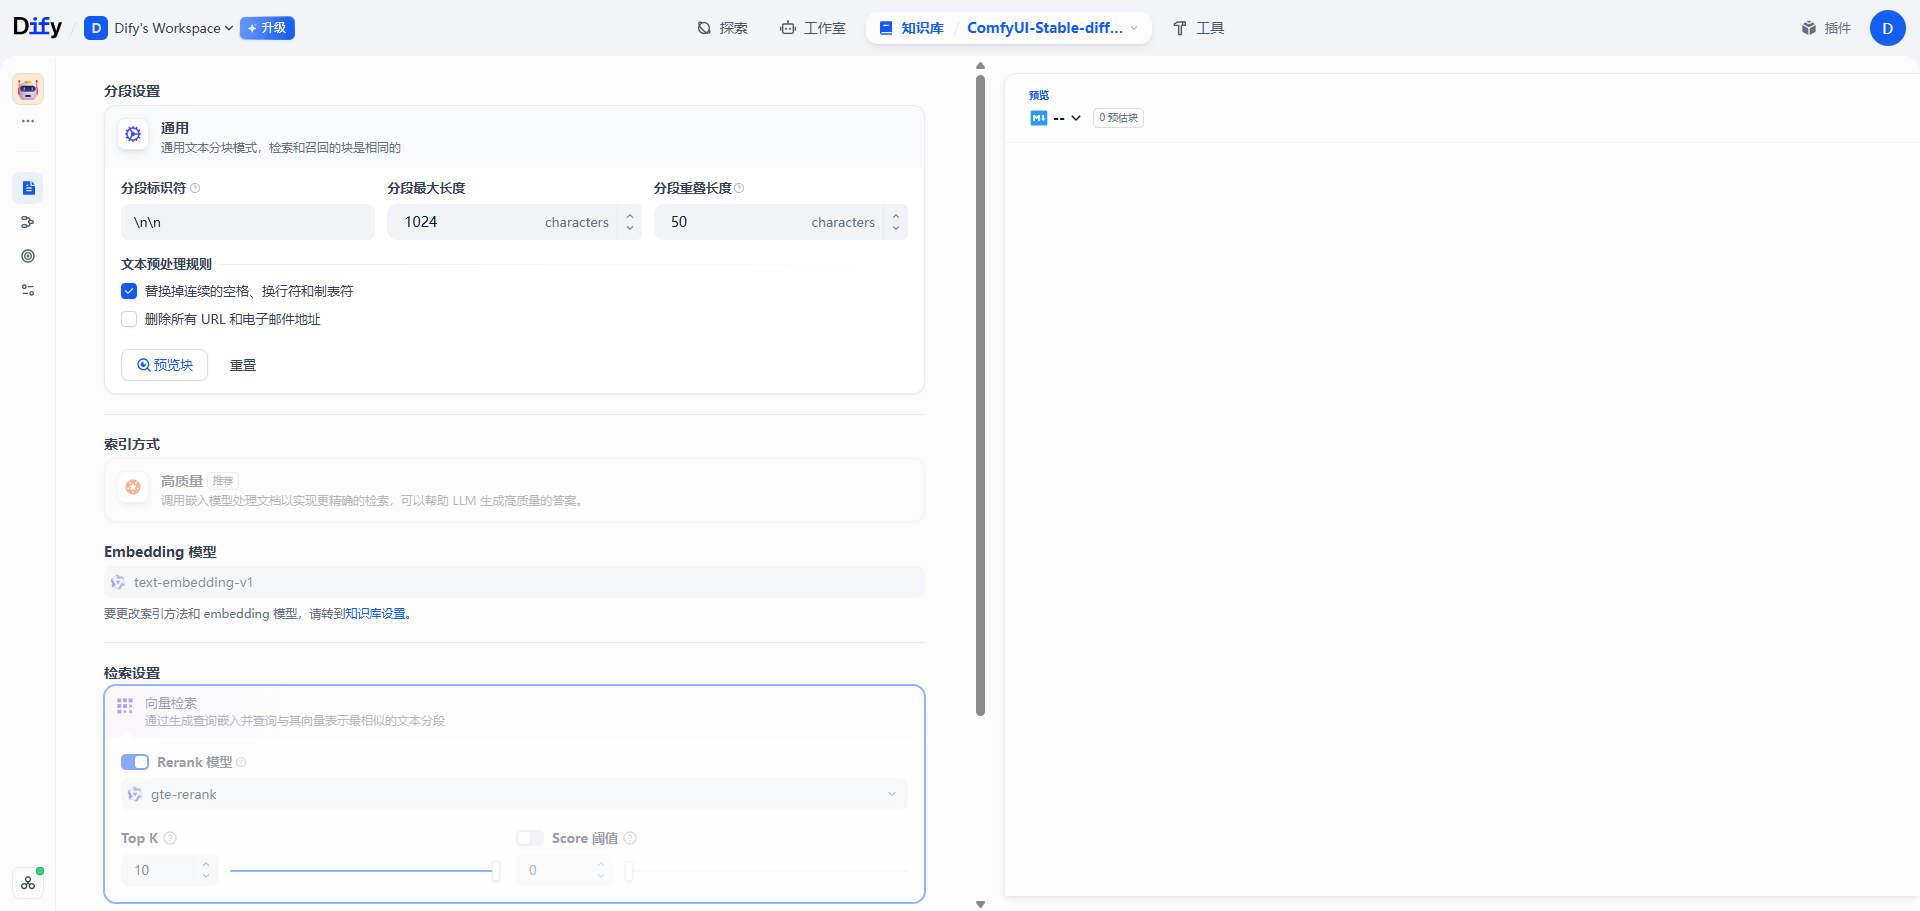Open the pipeline icon in left sidebar
This screenshot has height=911, width=1920.
28,222
